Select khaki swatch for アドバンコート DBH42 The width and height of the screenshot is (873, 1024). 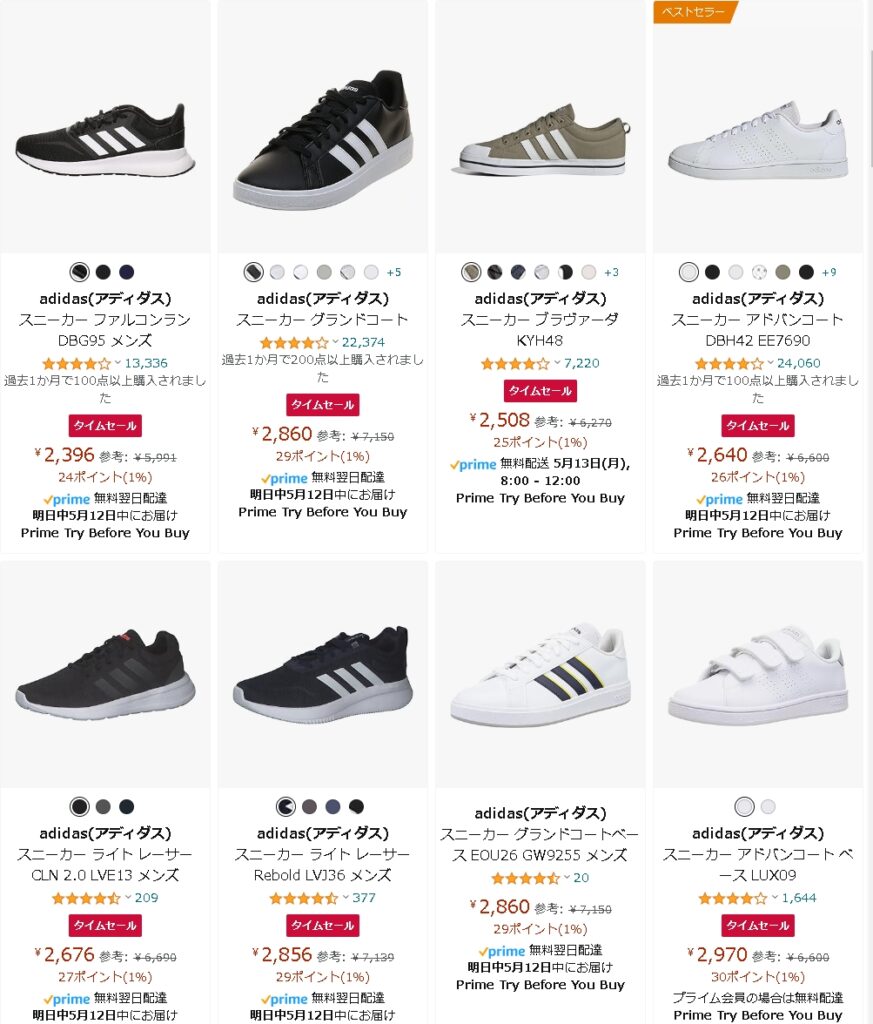[x=782, y=272]
